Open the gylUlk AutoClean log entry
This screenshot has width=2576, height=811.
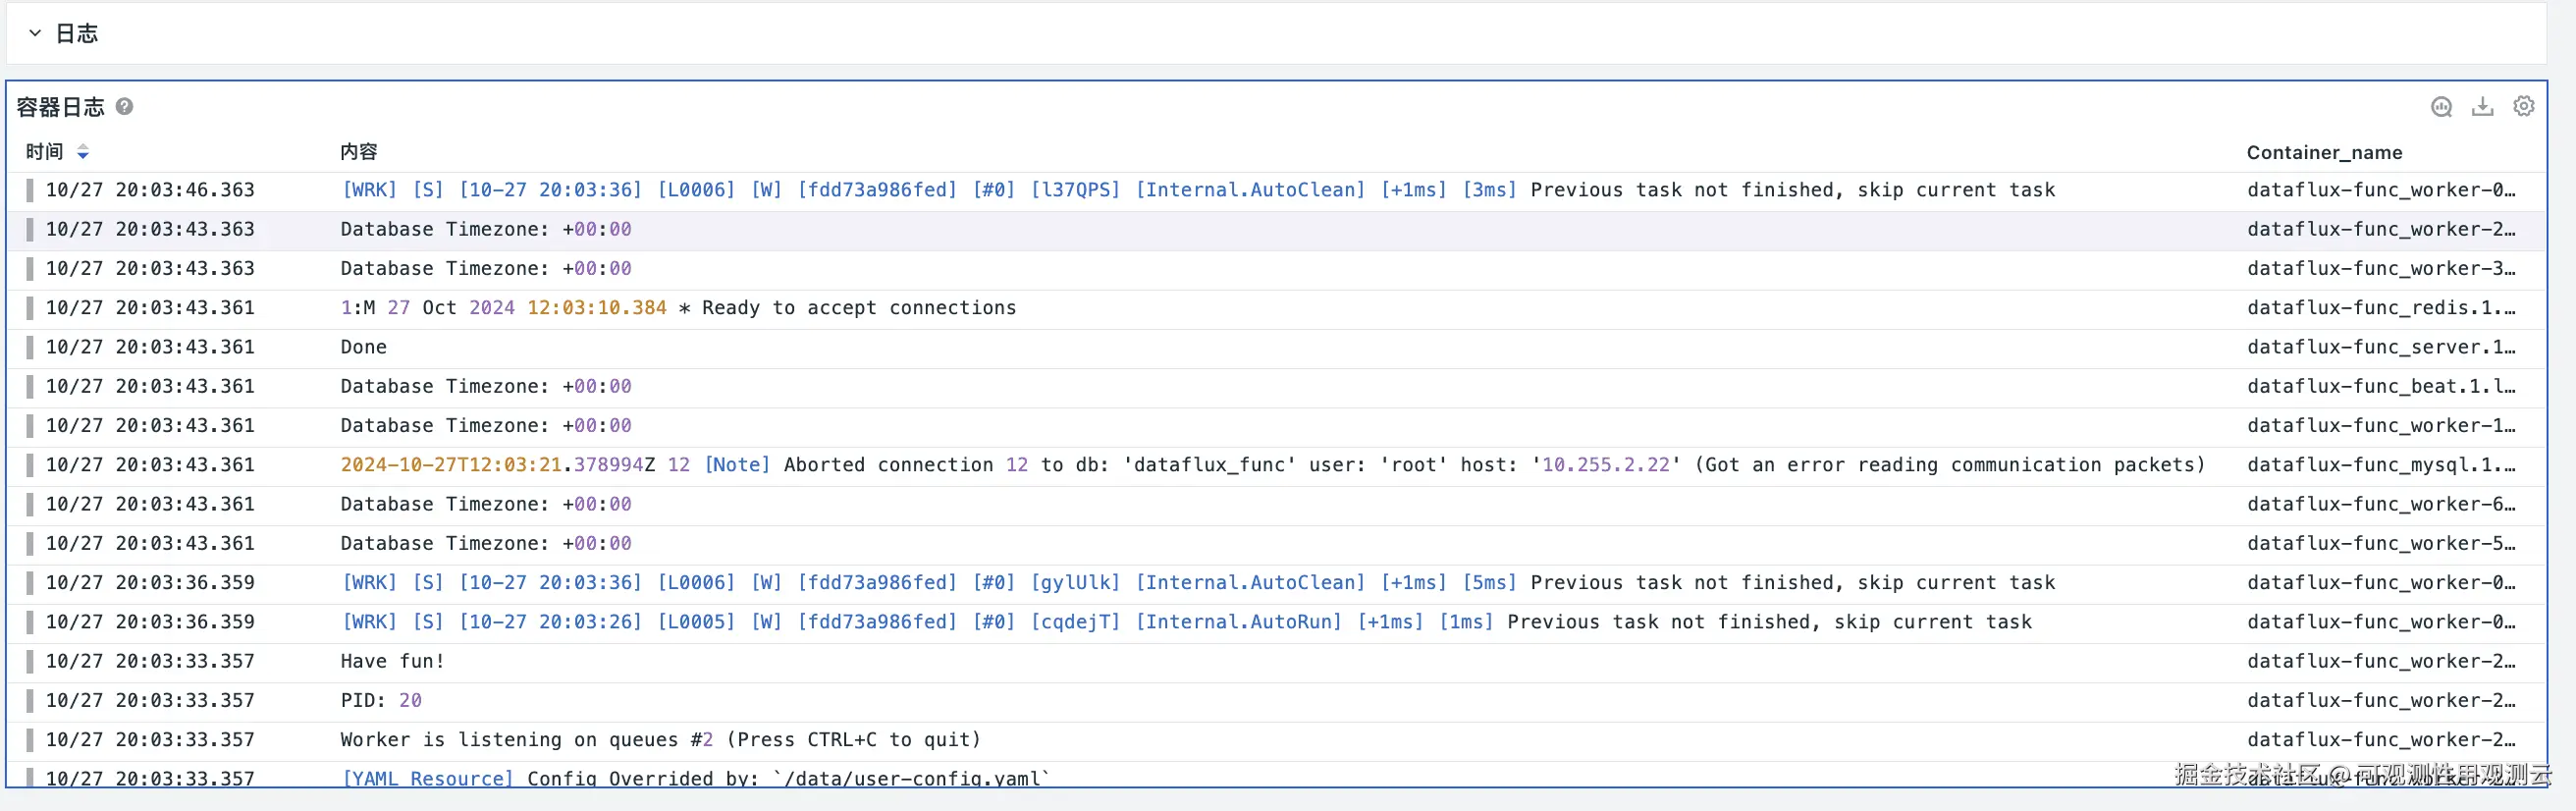pyautogui.click(x=1198, y=583)
